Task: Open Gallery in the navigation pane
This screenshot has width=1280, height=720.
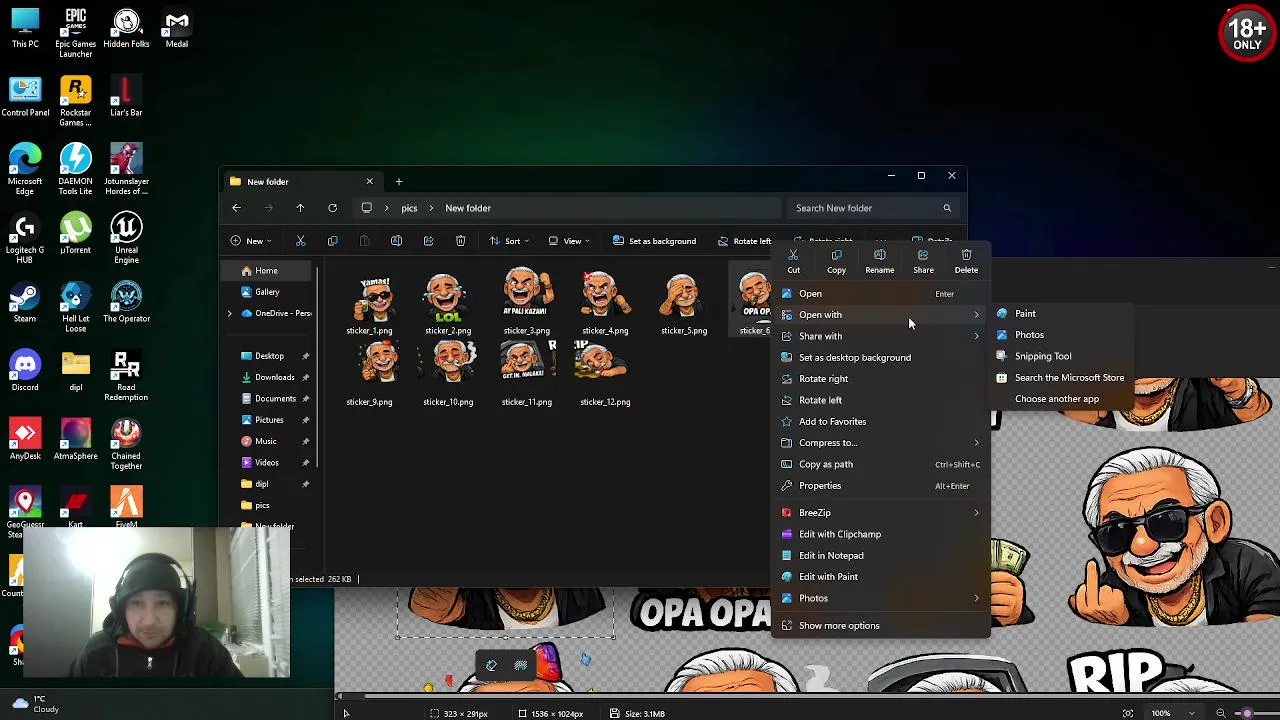Action: click(x=266, y=292)
